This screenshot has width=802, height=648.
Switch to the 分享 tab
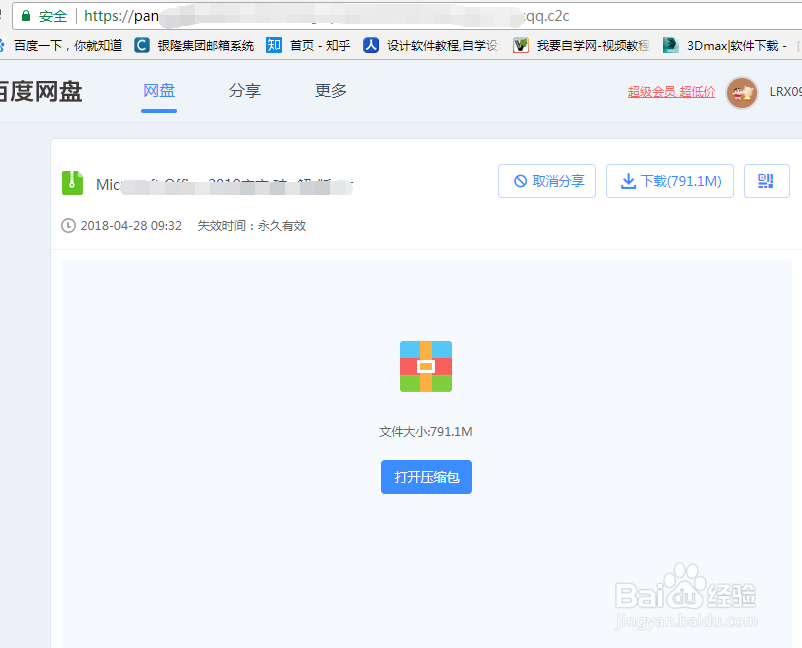click(x=245, y=90)
